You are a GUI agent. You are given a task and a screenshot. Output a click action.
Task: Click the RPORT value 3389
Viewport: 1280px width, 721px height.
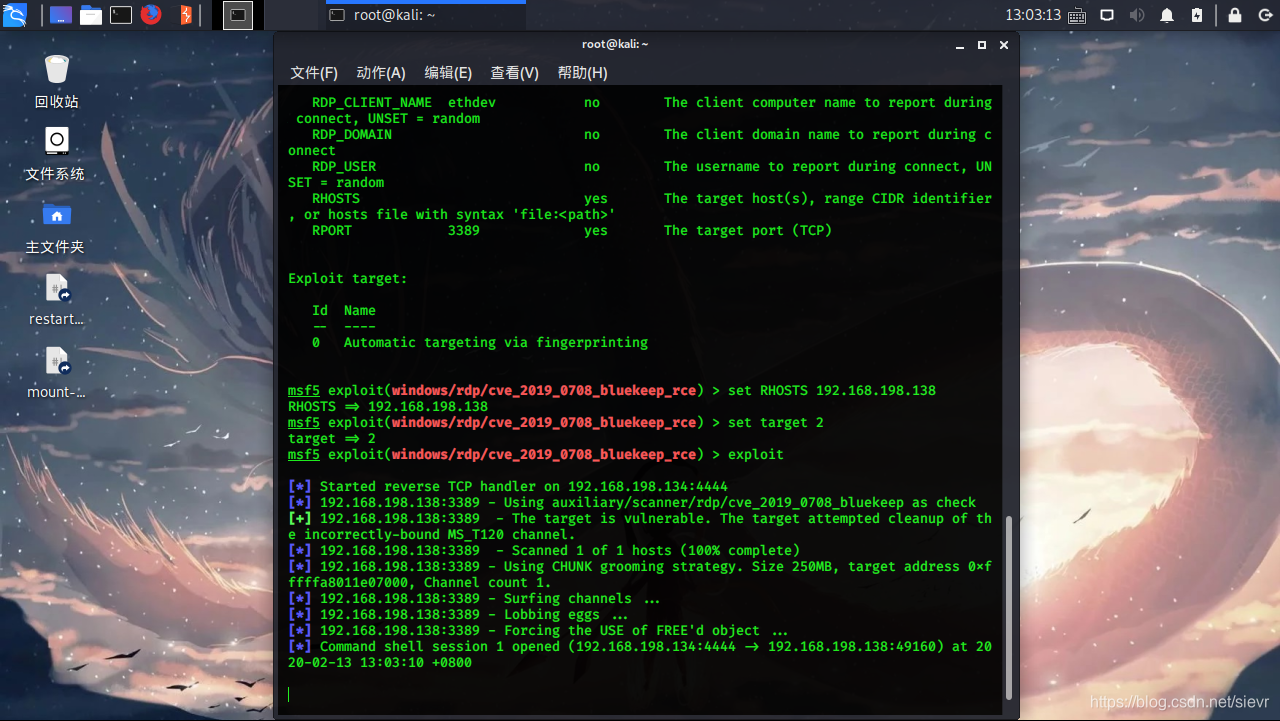click(x=464, y=230)
